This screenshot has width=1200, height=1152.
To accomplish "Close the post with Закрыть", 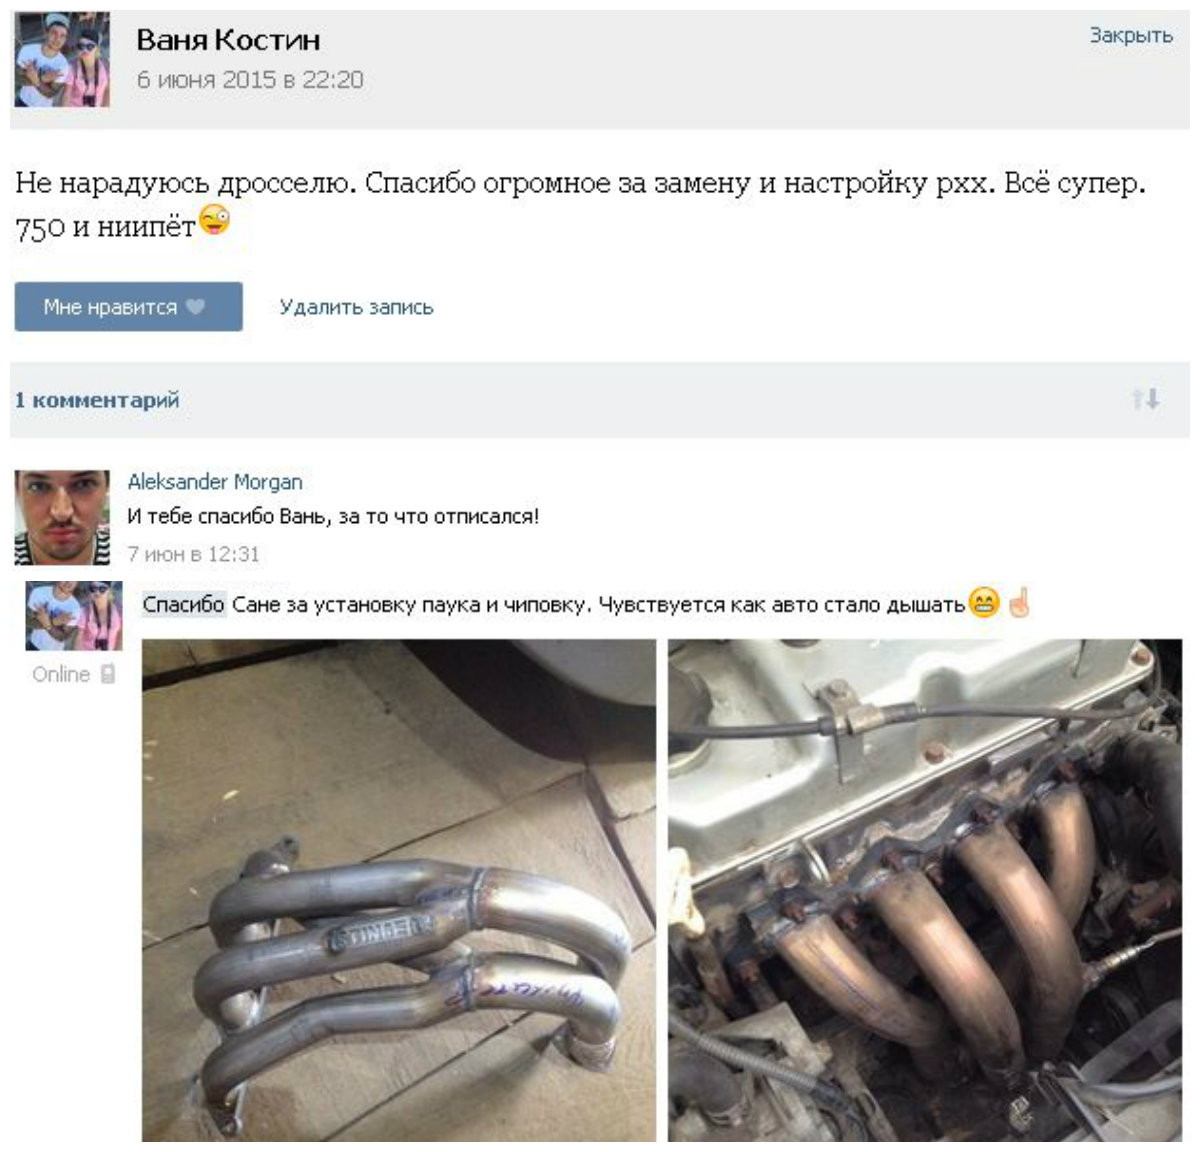I will click(1131, 35).
